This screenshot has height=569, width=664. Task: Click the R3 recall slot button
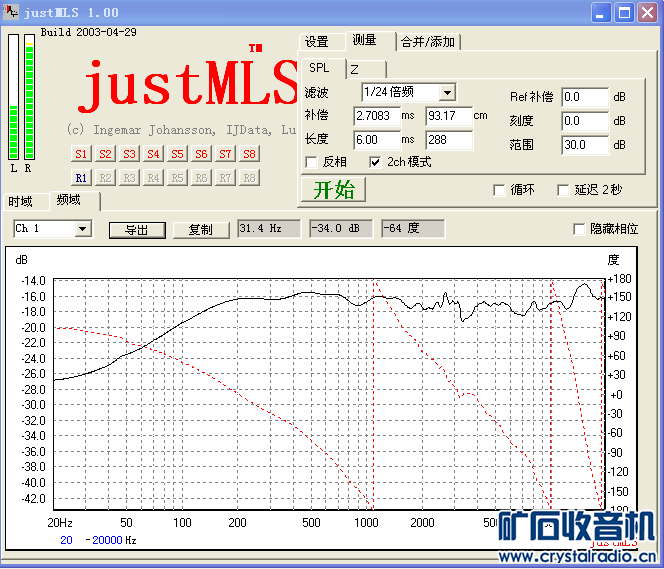[x=129, y=178]
